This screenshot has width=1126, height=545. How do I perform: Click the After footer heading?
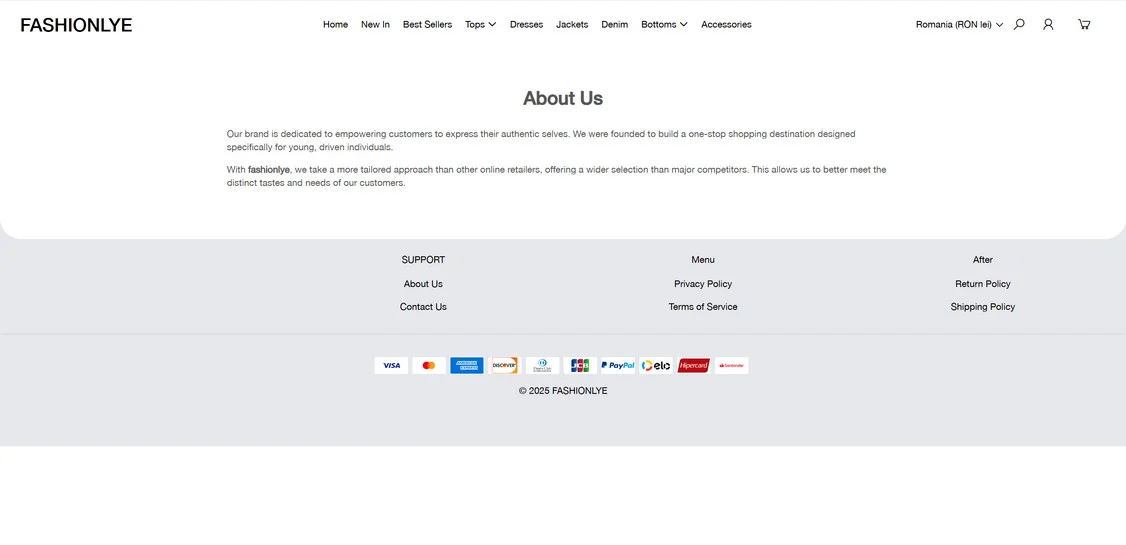coord(982,260)
